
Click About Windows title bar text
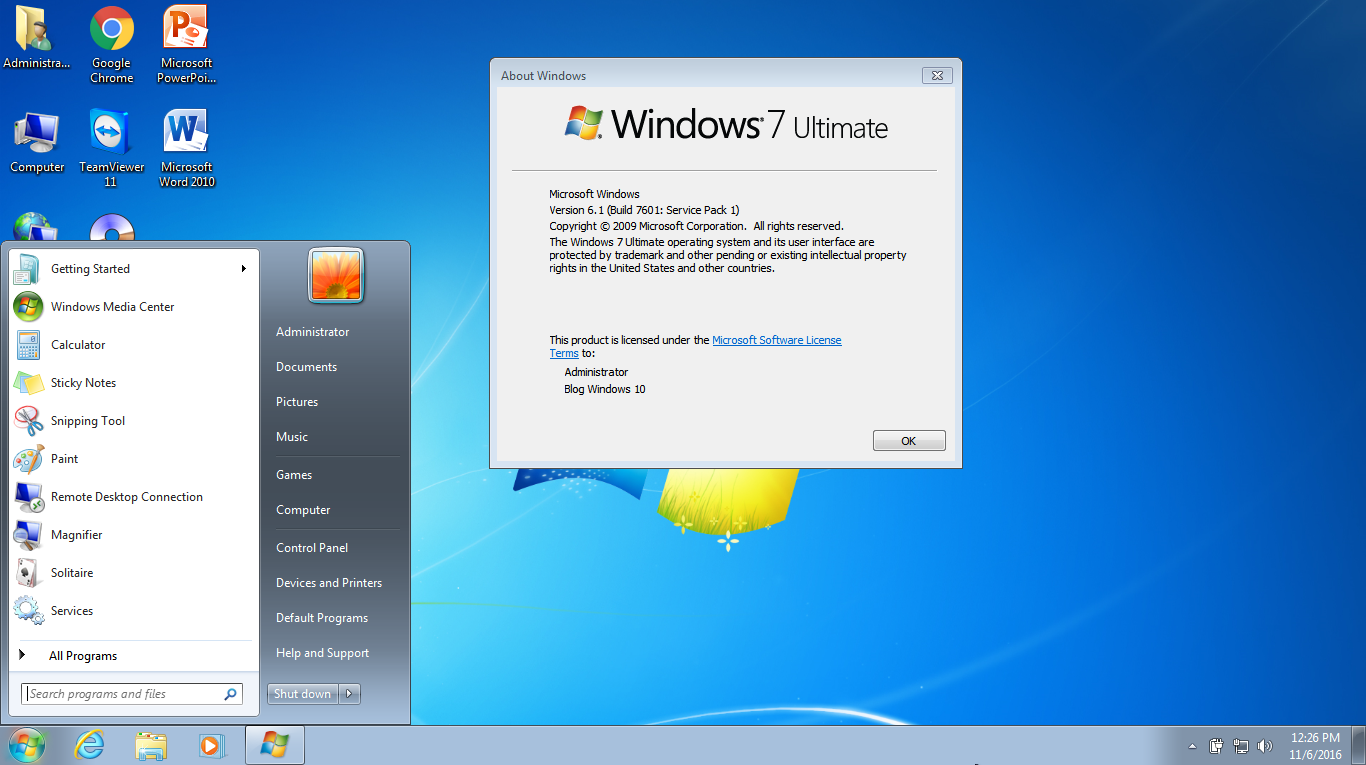click(543, 76)
